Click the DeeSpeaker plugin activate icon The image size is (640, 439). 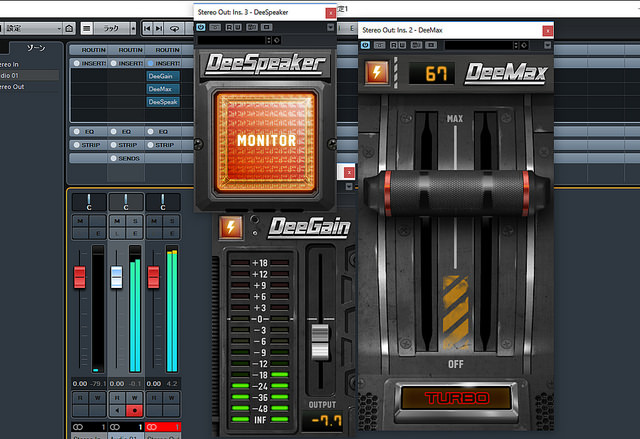click(201, 27)
